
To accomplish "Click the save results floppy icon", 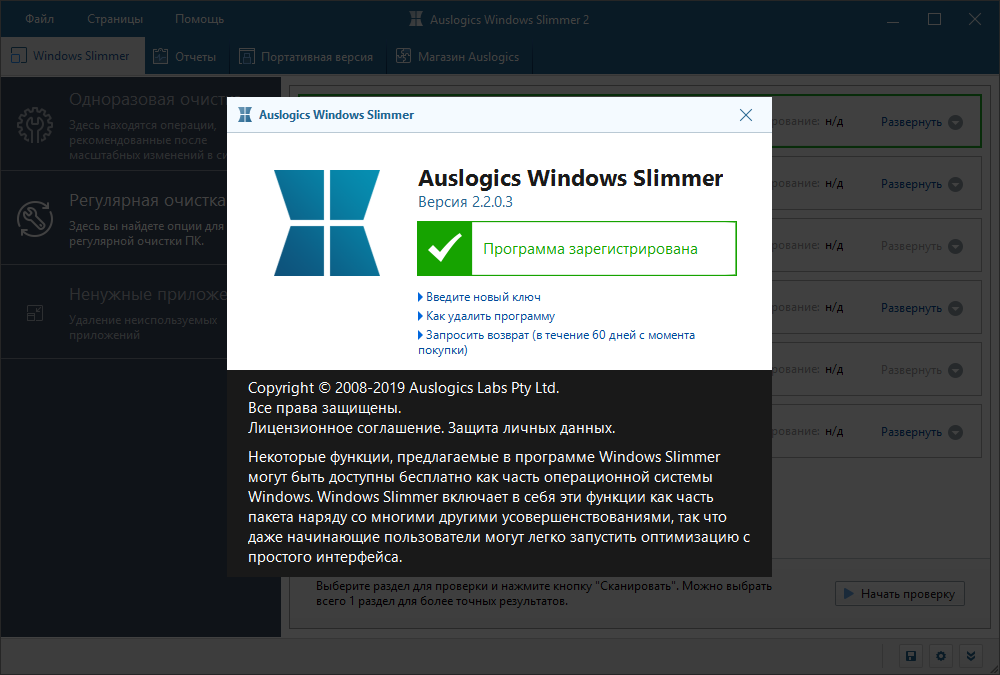I will [x=910, y=656].
